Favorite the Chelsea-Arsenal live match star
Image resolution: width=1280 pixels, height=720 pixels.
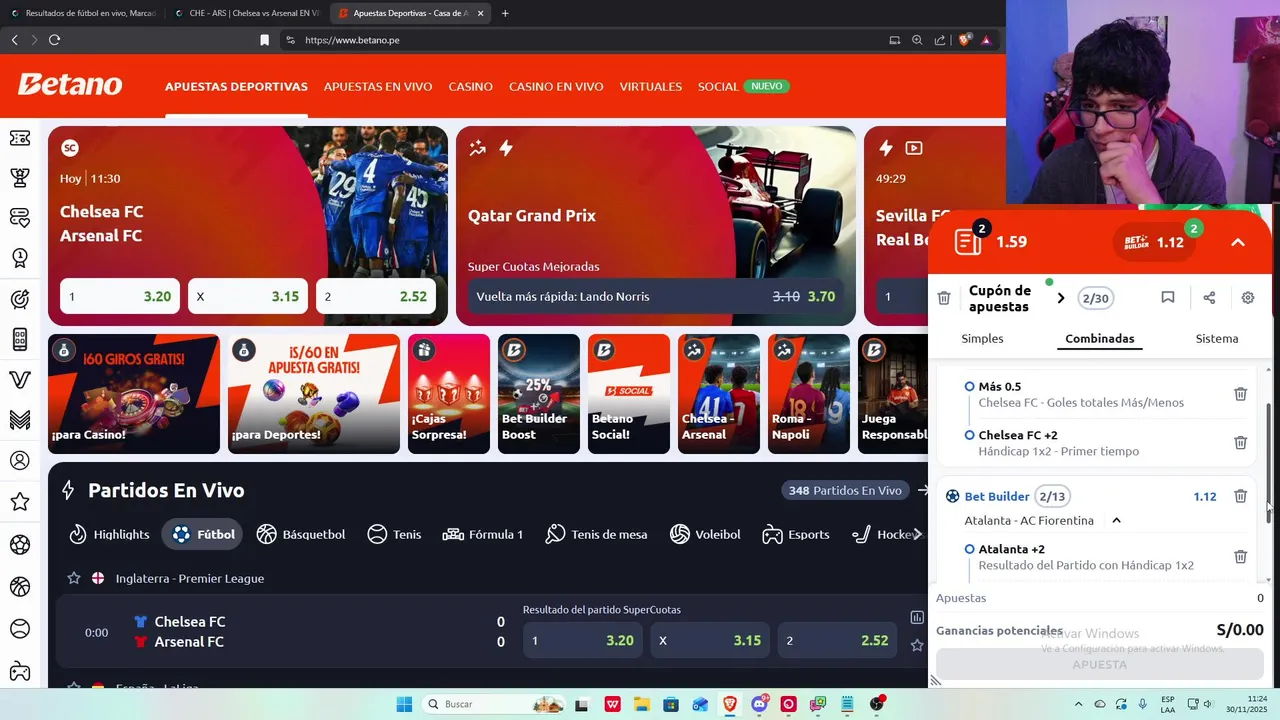coord(917,646)
